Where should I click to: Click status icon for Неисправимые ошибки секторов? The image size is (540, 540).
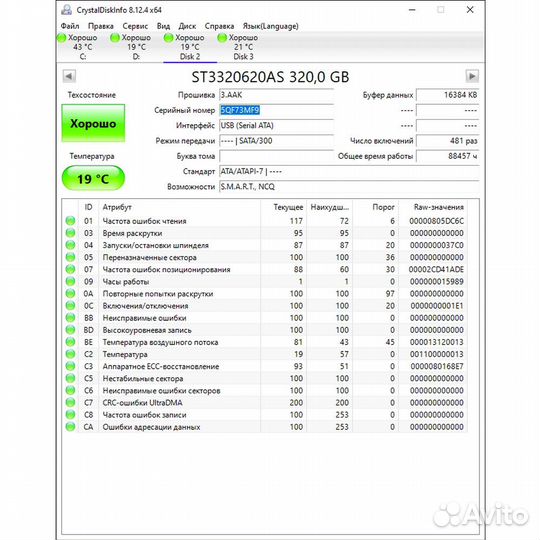(70, 390)
